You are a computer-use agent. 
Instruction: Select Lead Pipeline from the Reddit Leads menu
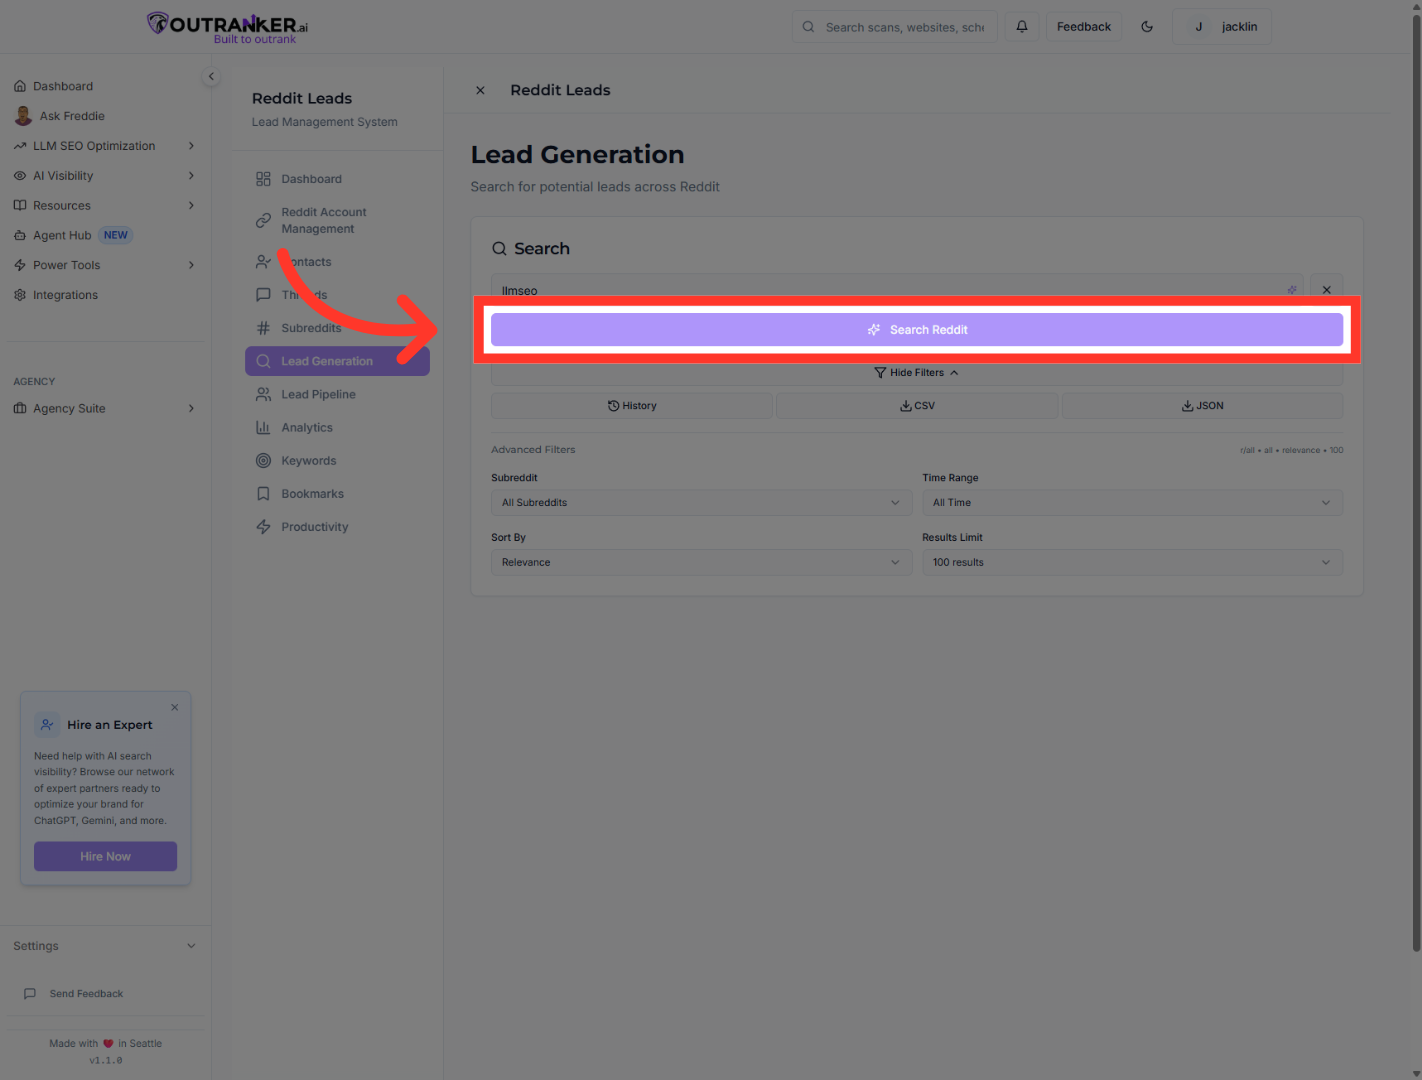316,394
